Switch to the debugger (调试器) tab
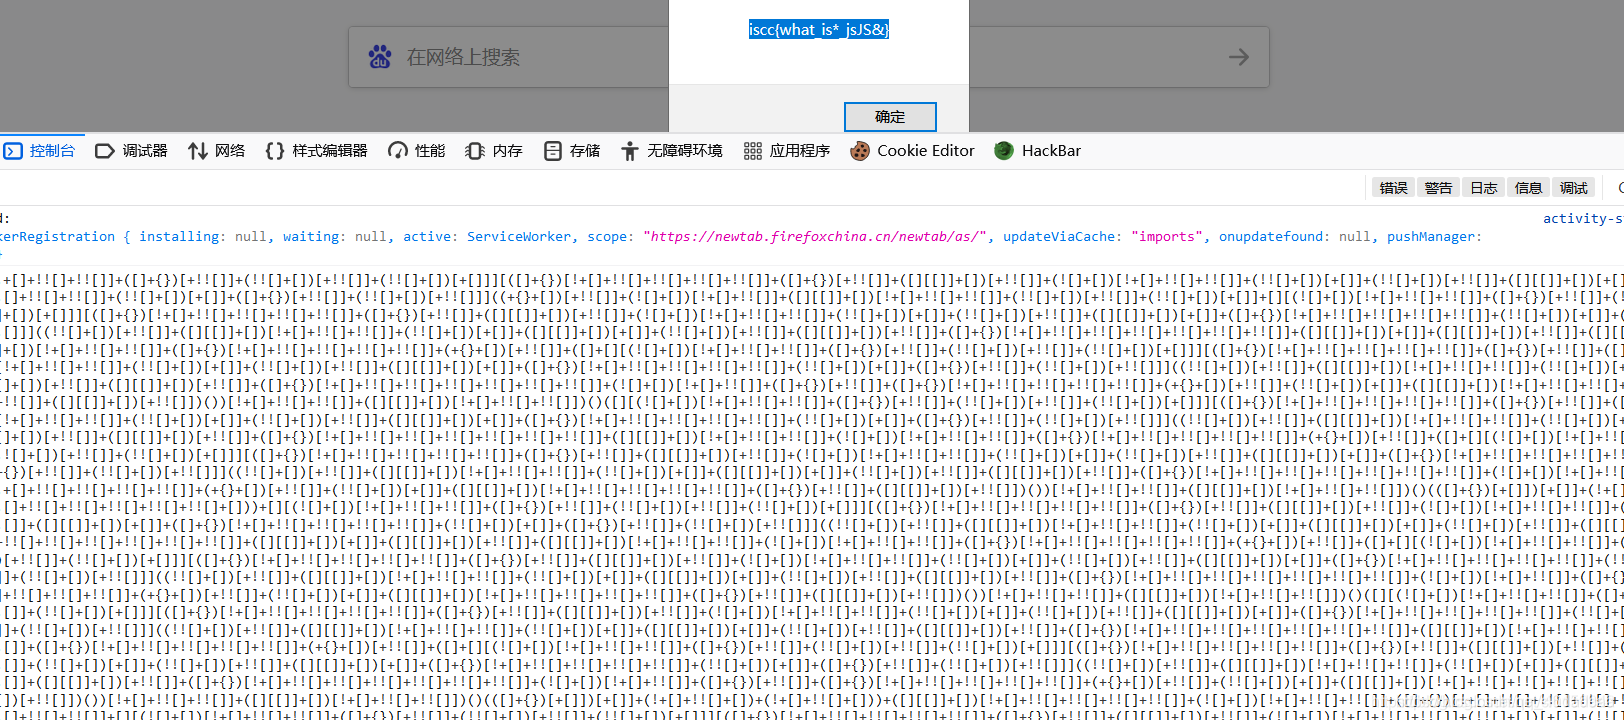The width and height of the screenshot is (1624, 720). pos(131,151)
